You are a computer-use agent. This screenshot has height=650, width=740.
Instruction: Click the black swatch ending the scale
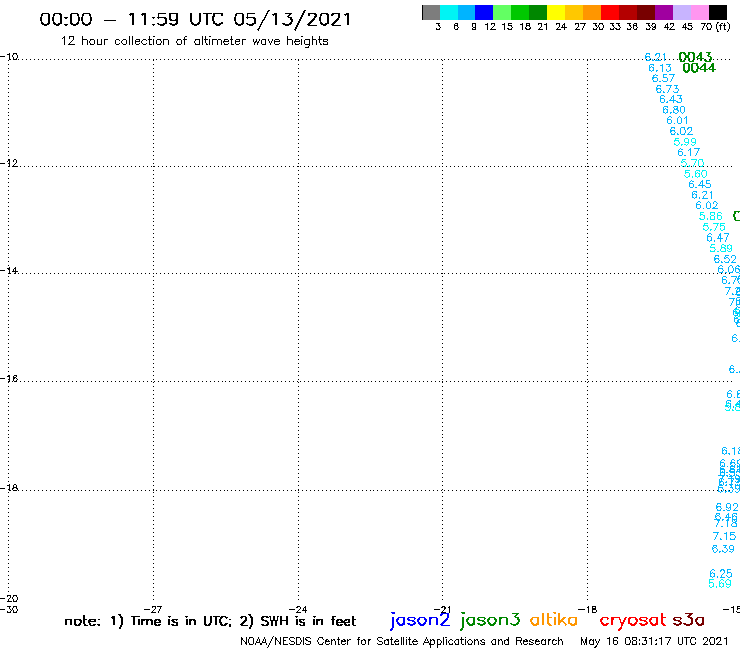pos(718,13)
